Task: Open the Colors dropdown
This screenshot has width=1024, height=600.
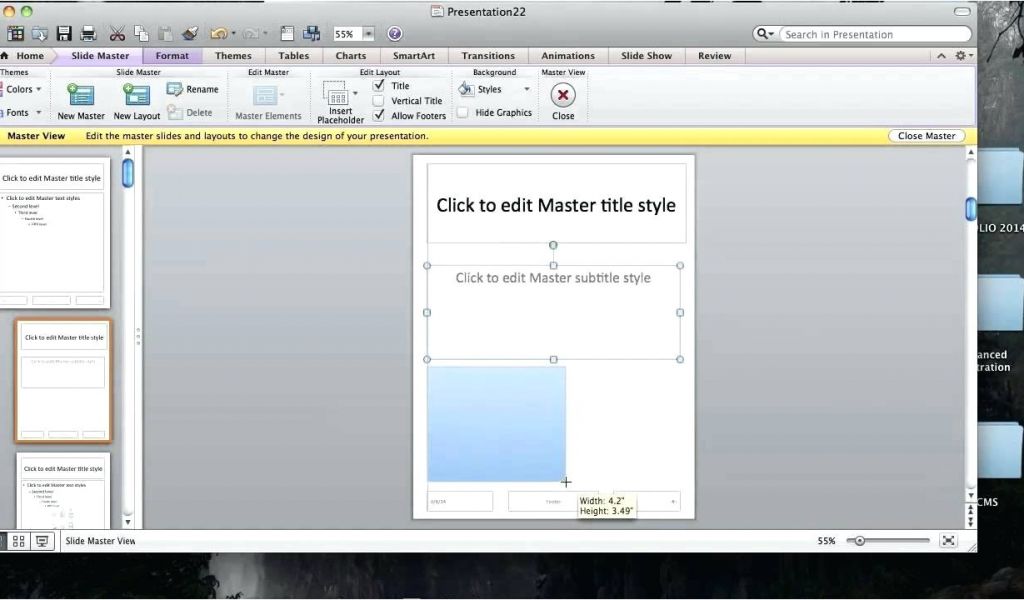Action: click(22, 89)
